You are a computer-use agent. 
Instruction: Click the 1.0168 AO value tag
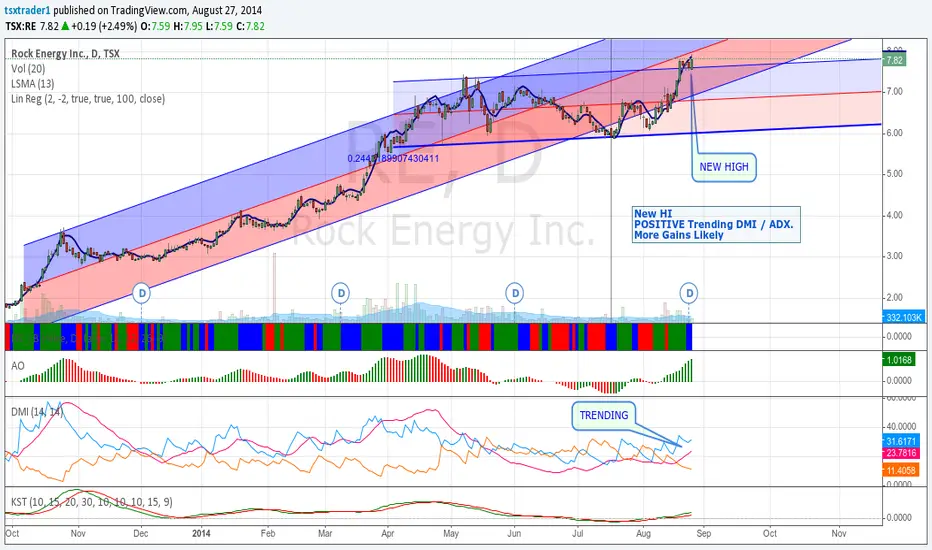tap(898, 360)
